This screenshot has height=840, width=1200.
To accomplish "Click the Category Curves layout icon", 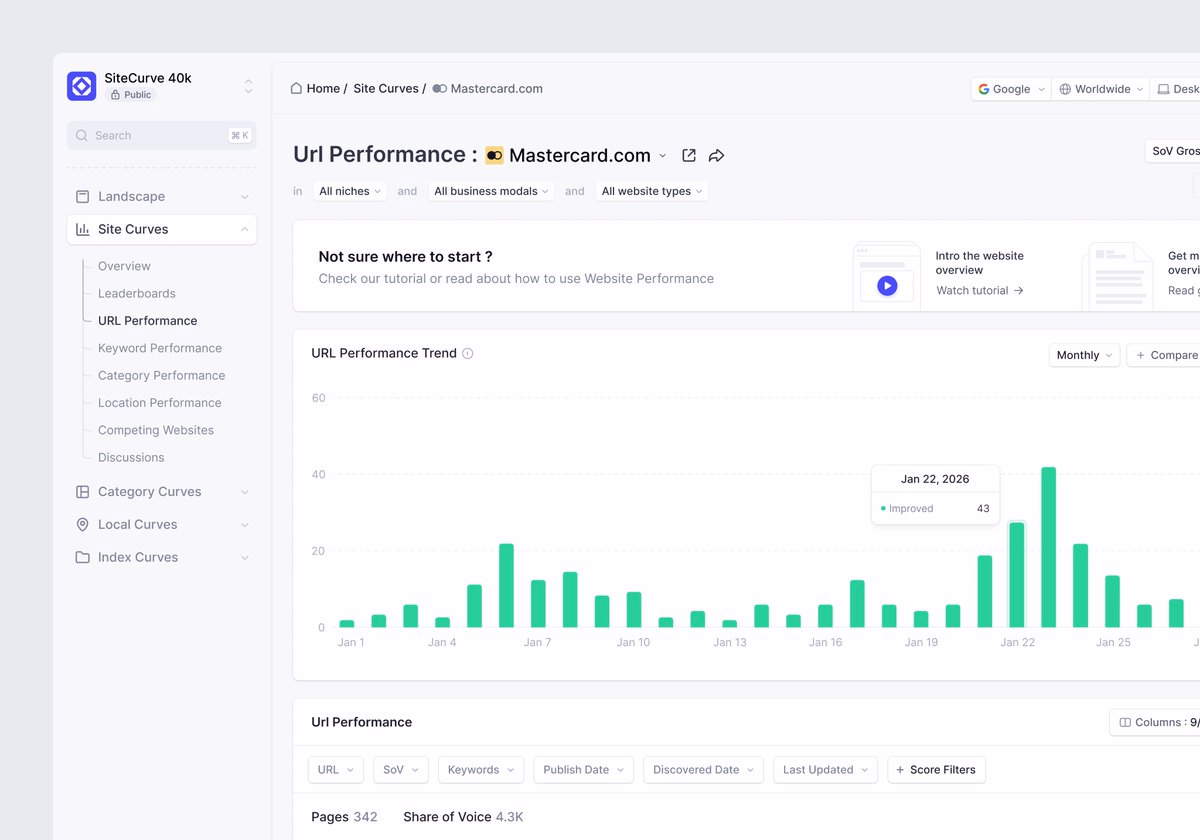I will point(83,492).
